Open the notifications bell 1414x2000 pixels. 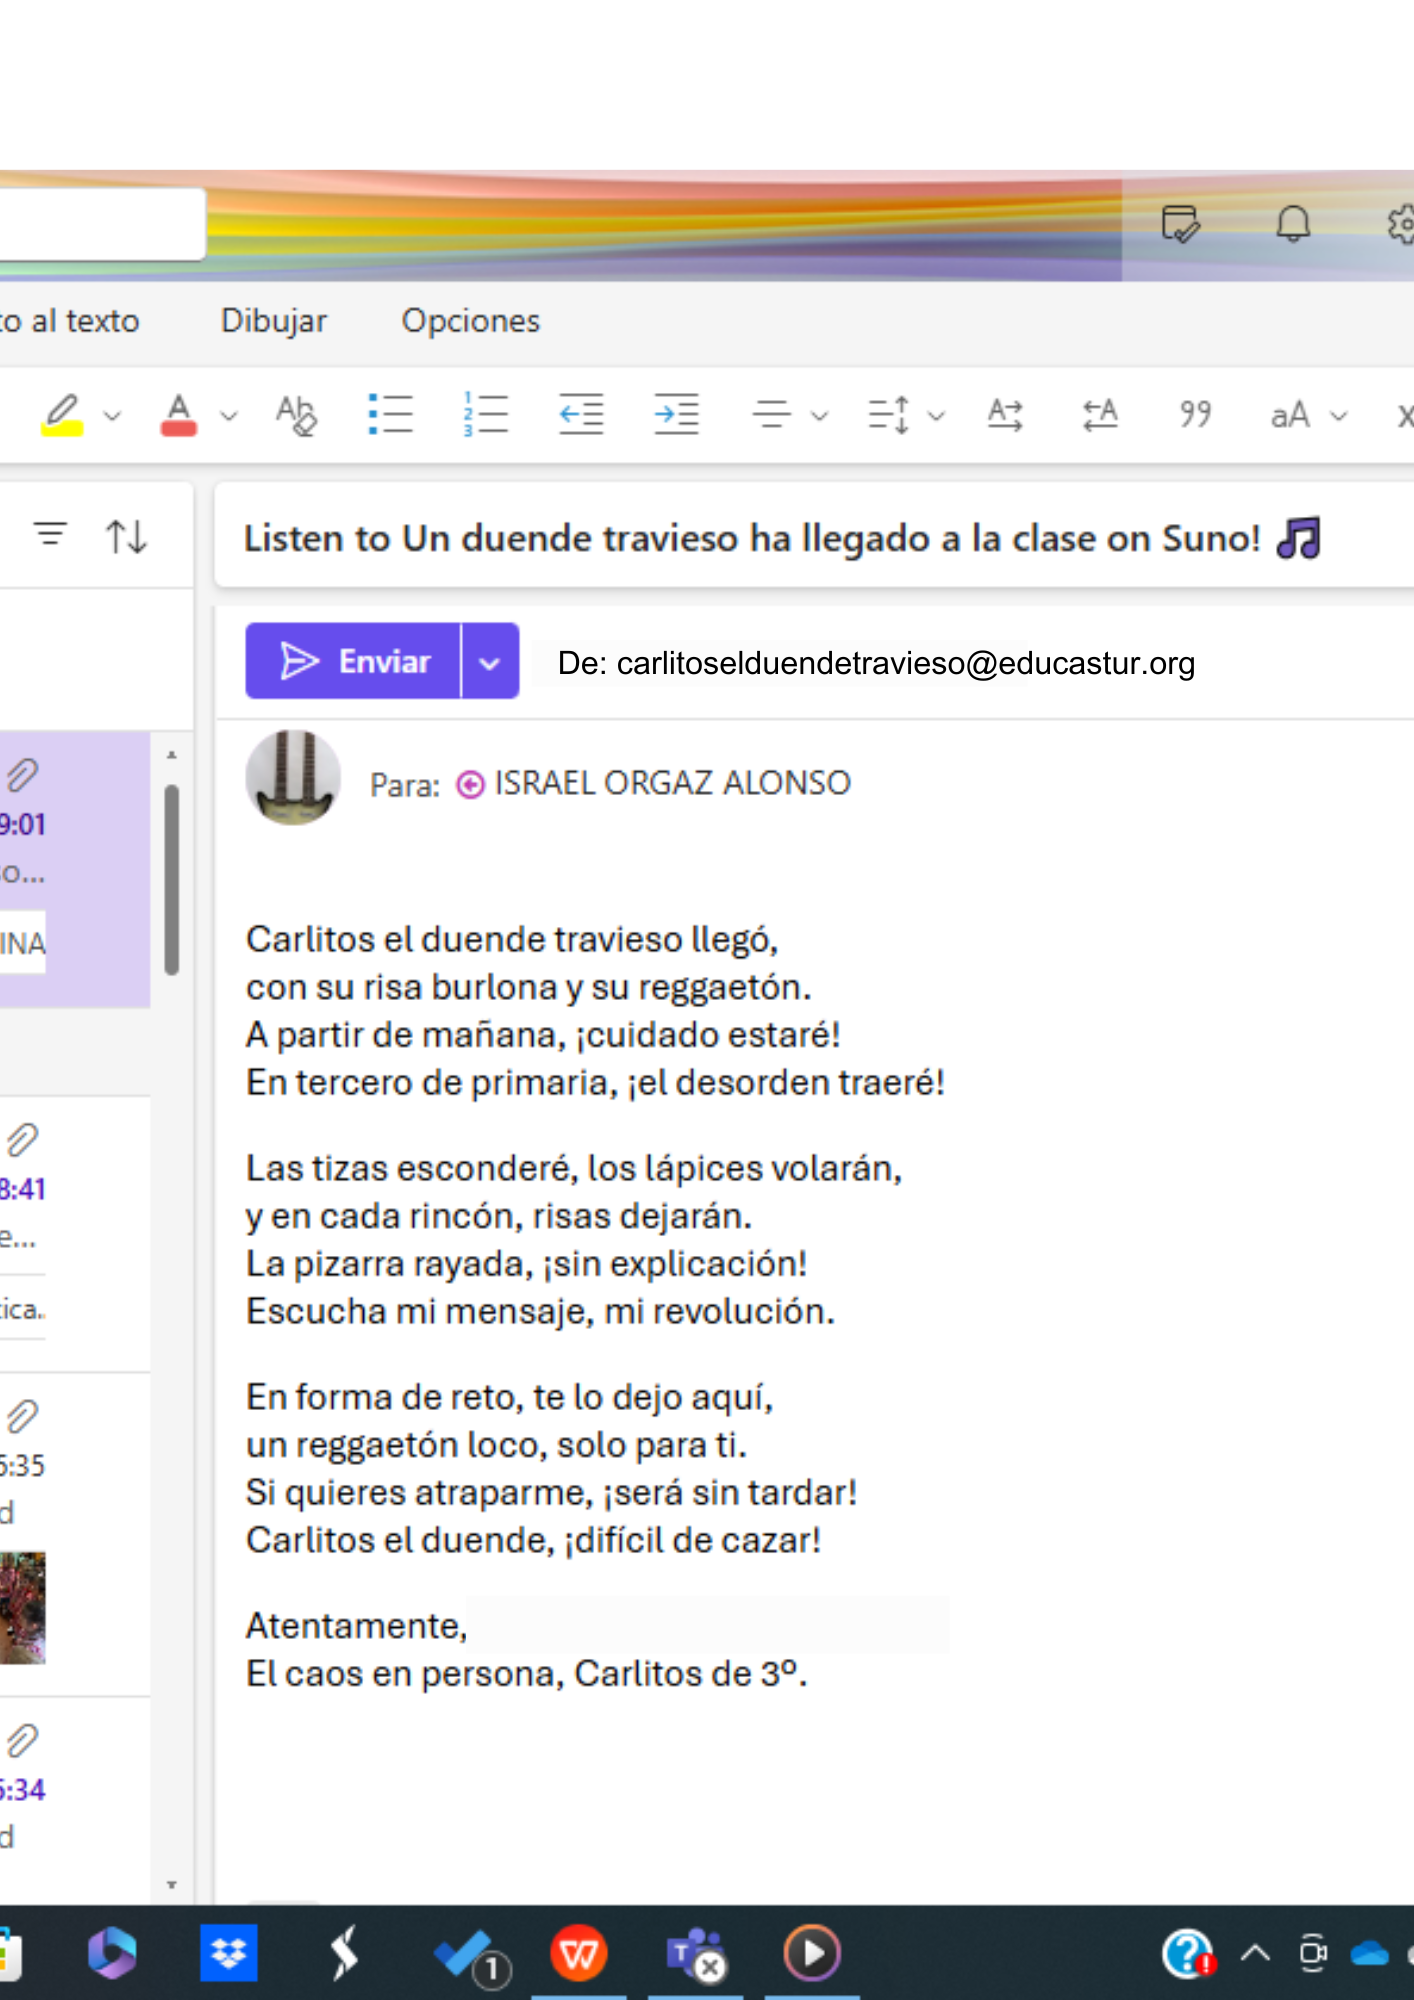[x=1292, y=224]
